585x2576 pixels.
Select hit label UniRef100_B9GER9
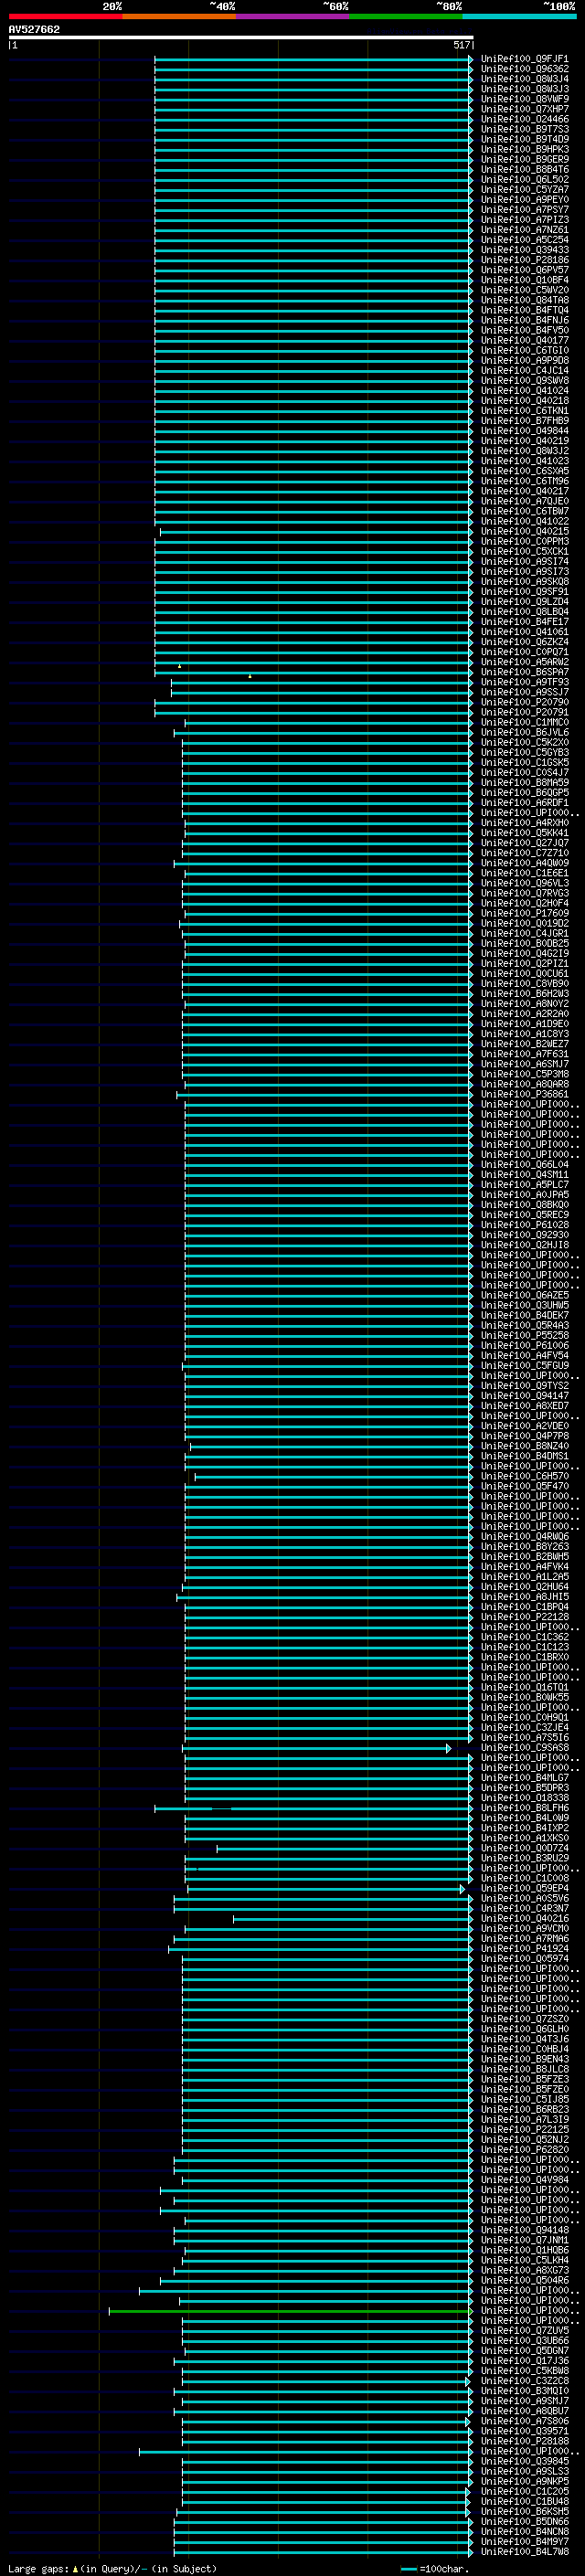[x=524, y=159]
